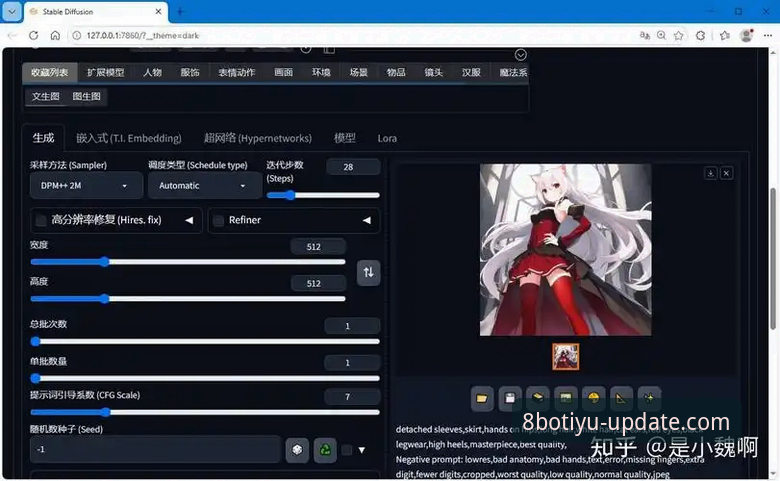Expand the Refiner section arrow
Viewport: 780px width, 481px height.
[367, 220]
